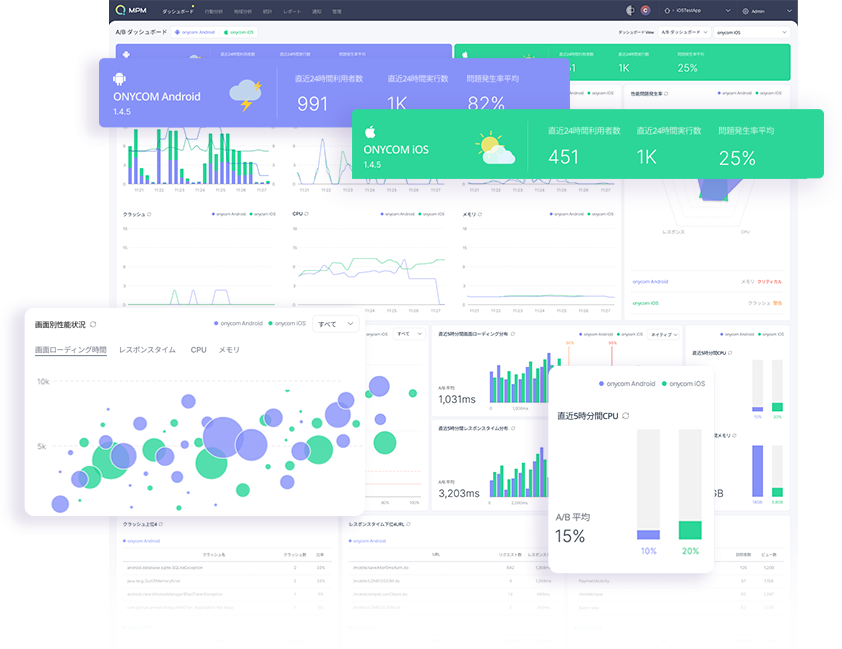Screen dimensions: 842x649
Task: Click the thunderstorm weather icon on Android card
Action: click(x=246, y=95)
